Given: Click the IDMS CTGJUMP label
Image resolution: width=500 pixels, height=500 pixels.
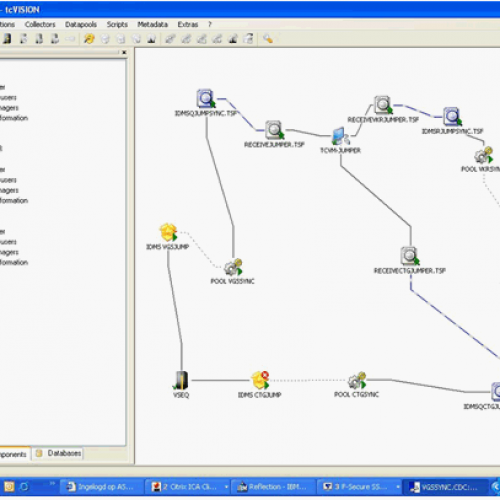Looking at the screenshot, I should tap(260, 395).
